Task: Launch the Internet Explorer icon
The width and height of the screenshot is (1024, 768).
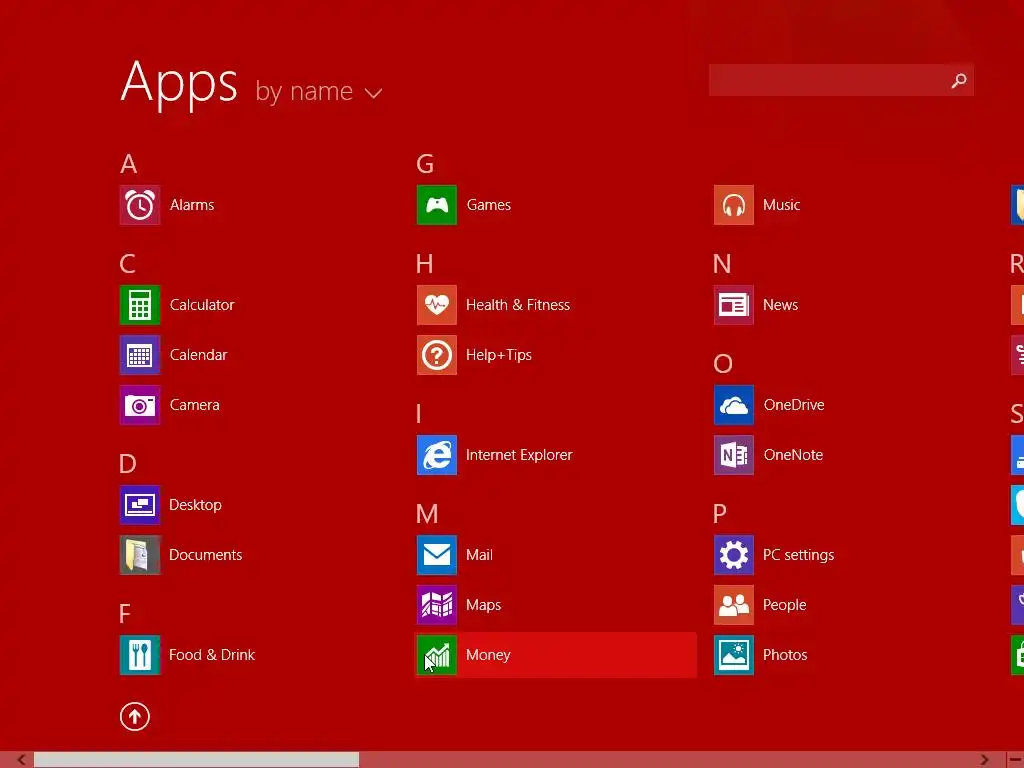Action: click(x=437, y=455)
